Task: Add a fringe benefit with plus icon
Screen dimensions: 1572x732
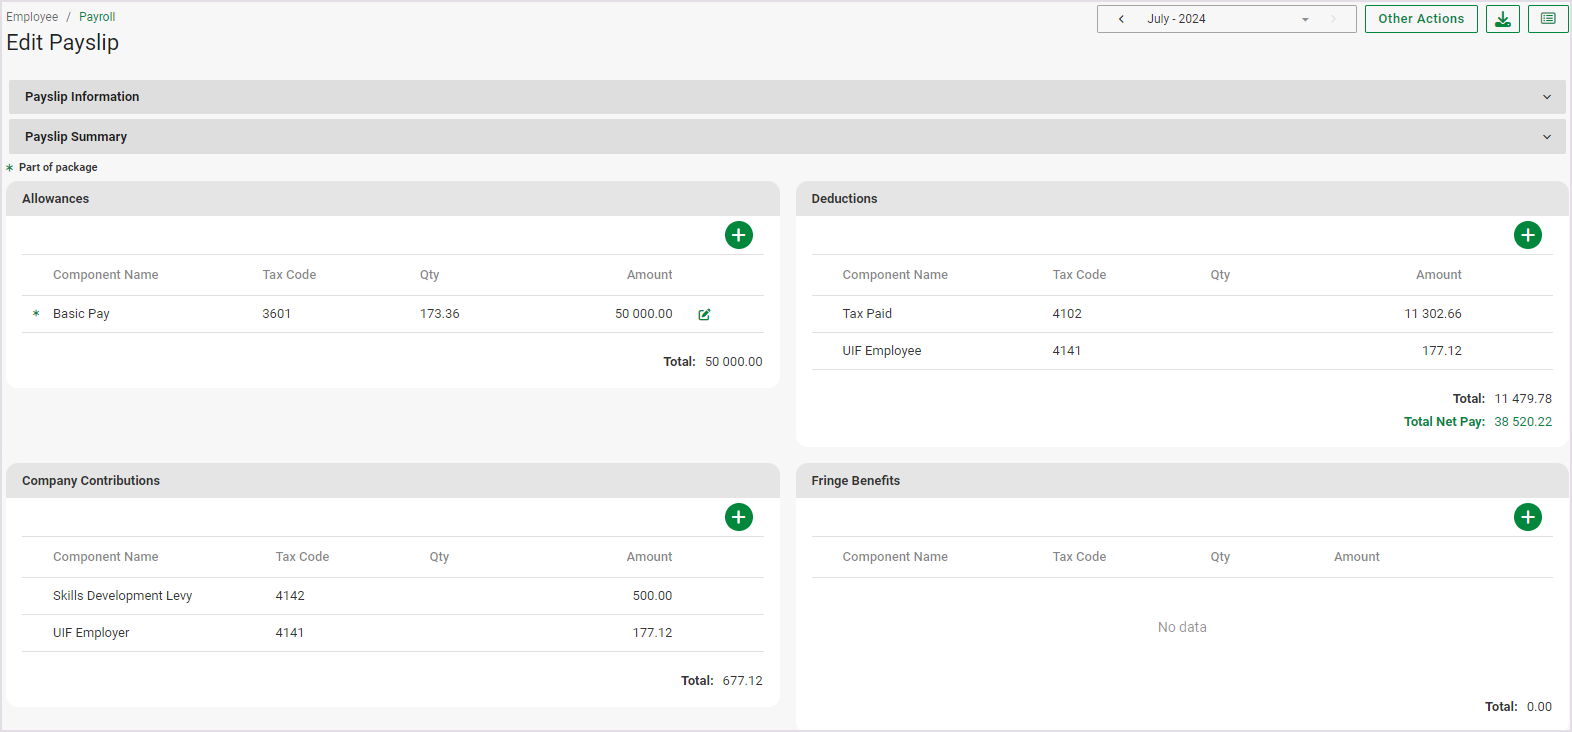Action: point(1527,517)
